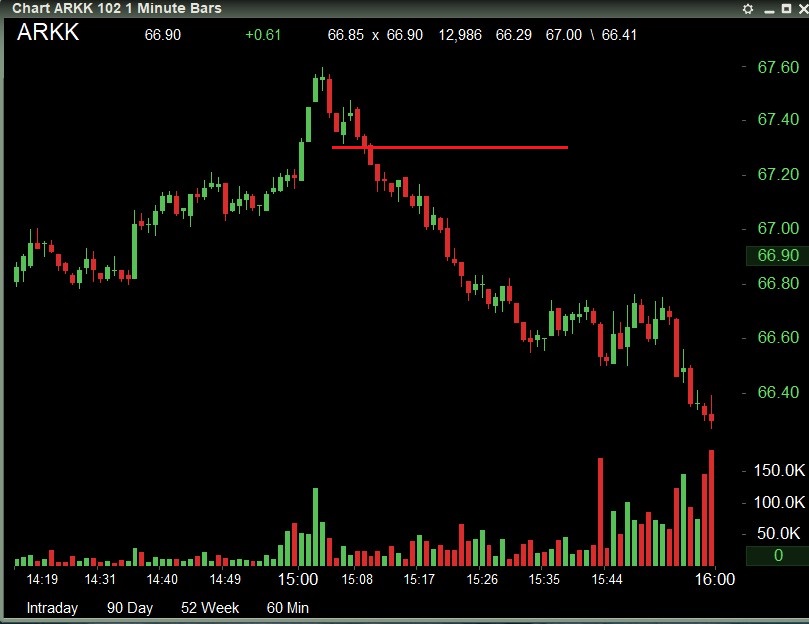
Task: Click the ARKK ticker symbol
Action: pyautogui.click(x=48, y=32)
